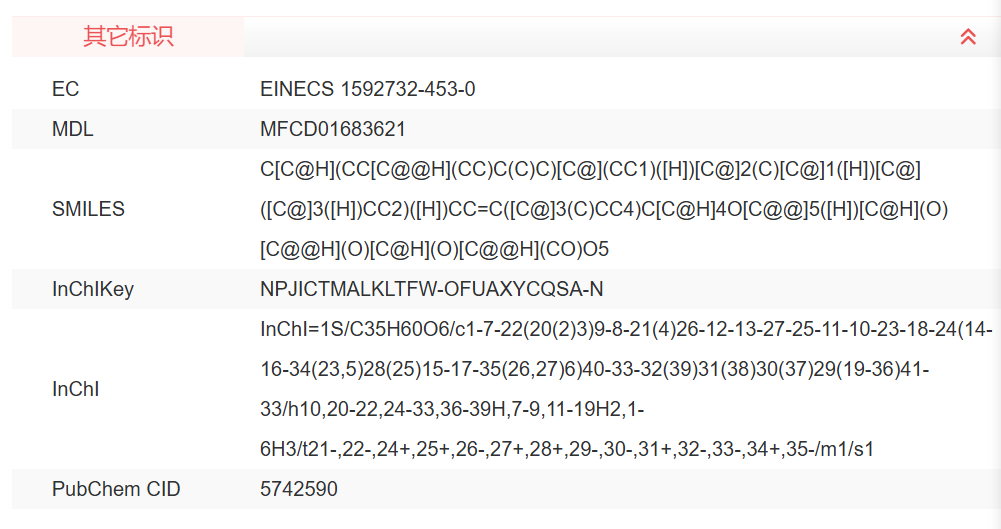This screenshot has width=1001, height=529.
Task: Click the SMILES line starting with C[C@H](CC[C@@H]
Action: click(590, 169)
